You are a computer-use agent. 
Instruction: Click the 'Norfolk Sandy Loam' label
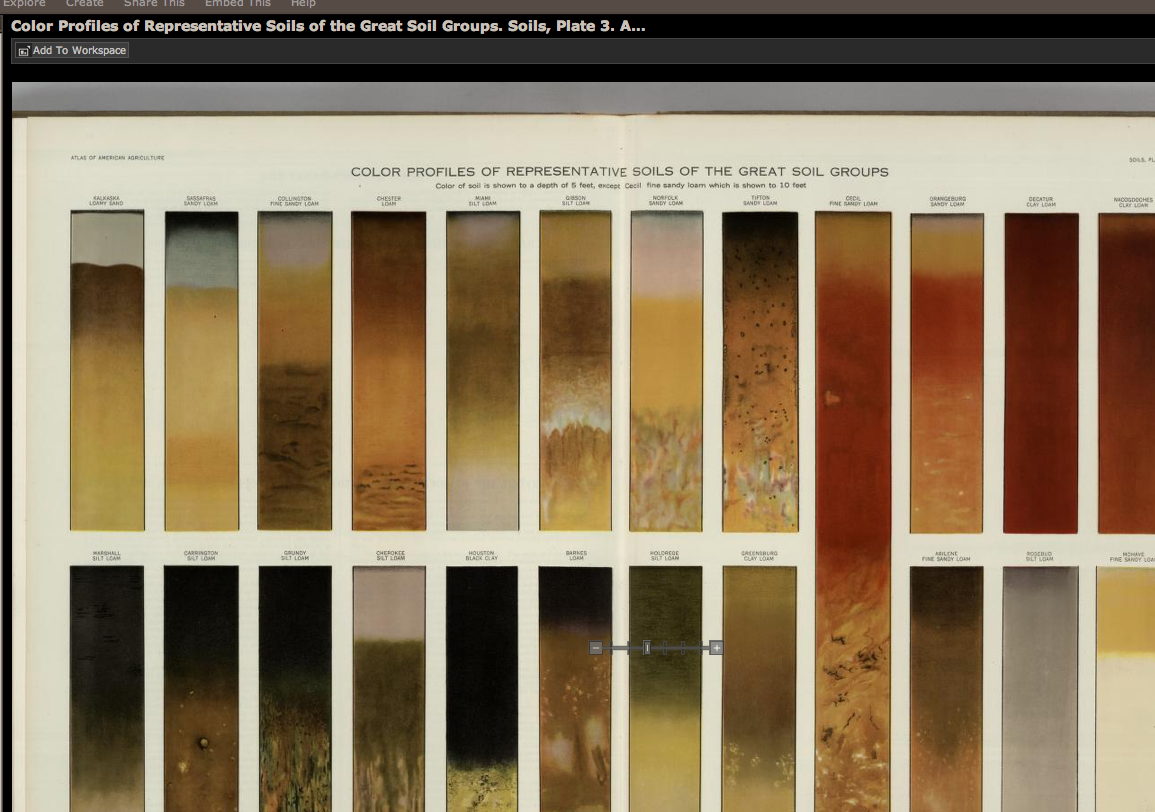click(x=665, y=200)
